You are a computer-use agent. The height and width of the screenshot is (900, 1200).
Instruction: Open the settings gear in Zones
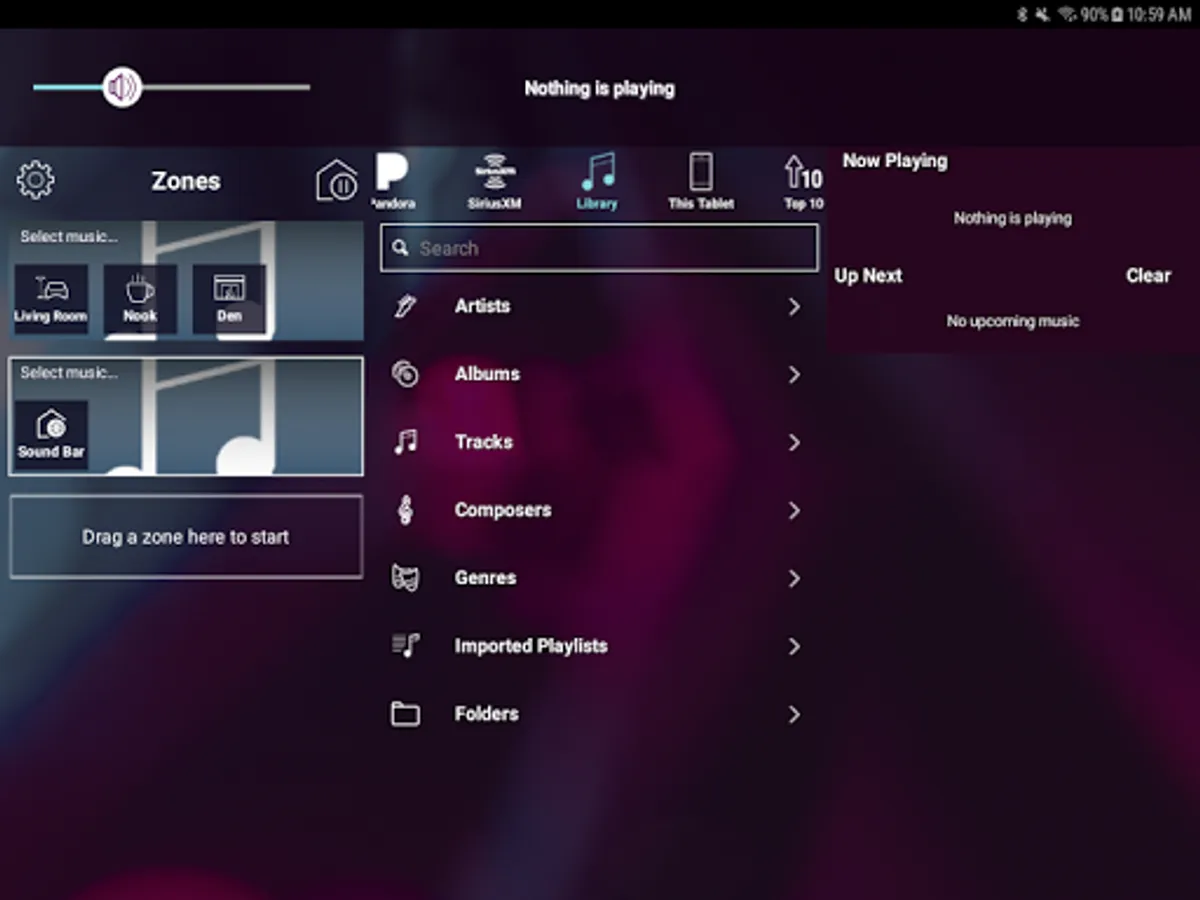[x=36, y=180]
